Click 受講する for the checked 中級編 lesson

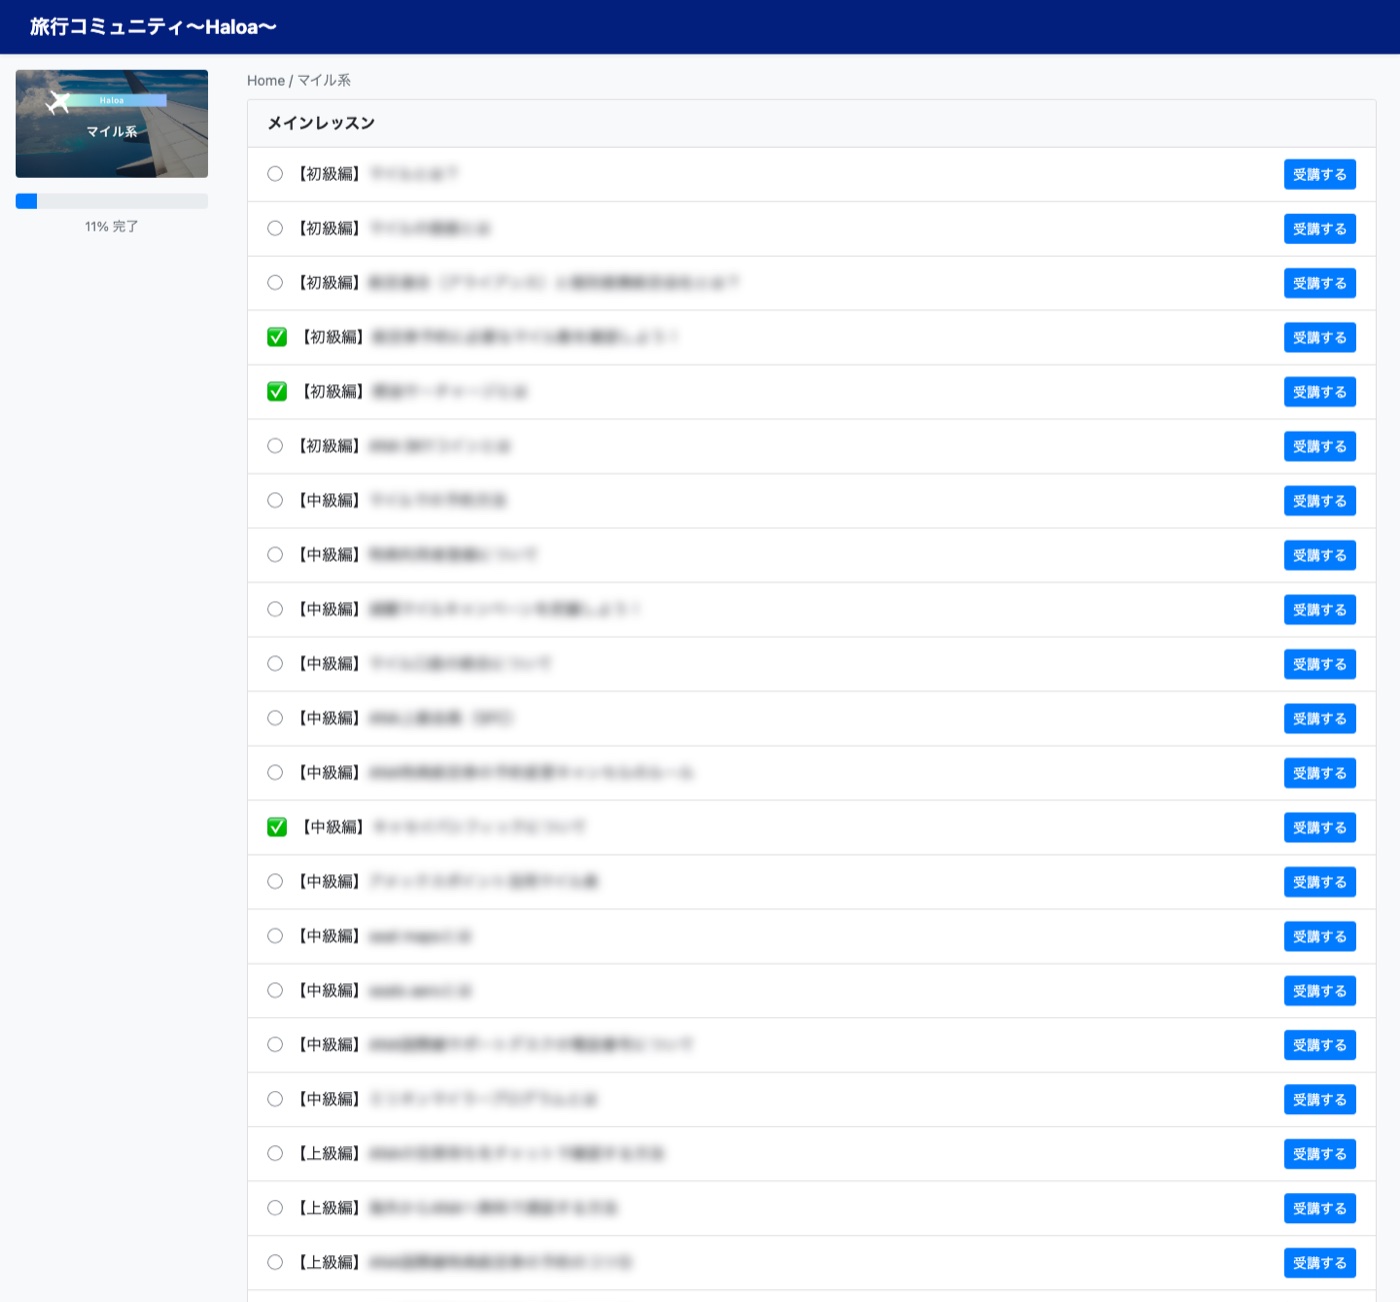click(x=1319, y=827)
